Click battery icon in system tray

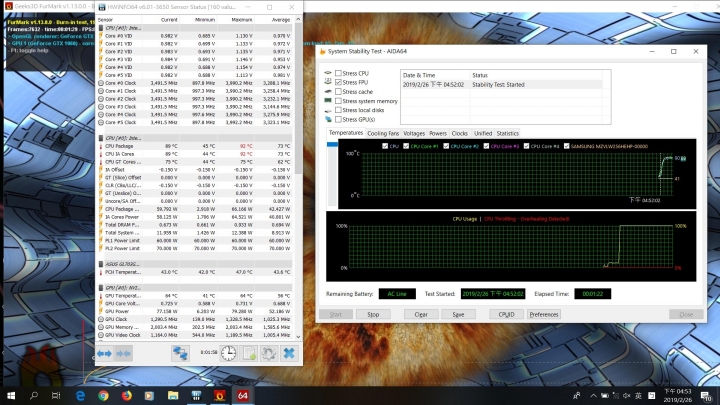(x=605, y=395)
